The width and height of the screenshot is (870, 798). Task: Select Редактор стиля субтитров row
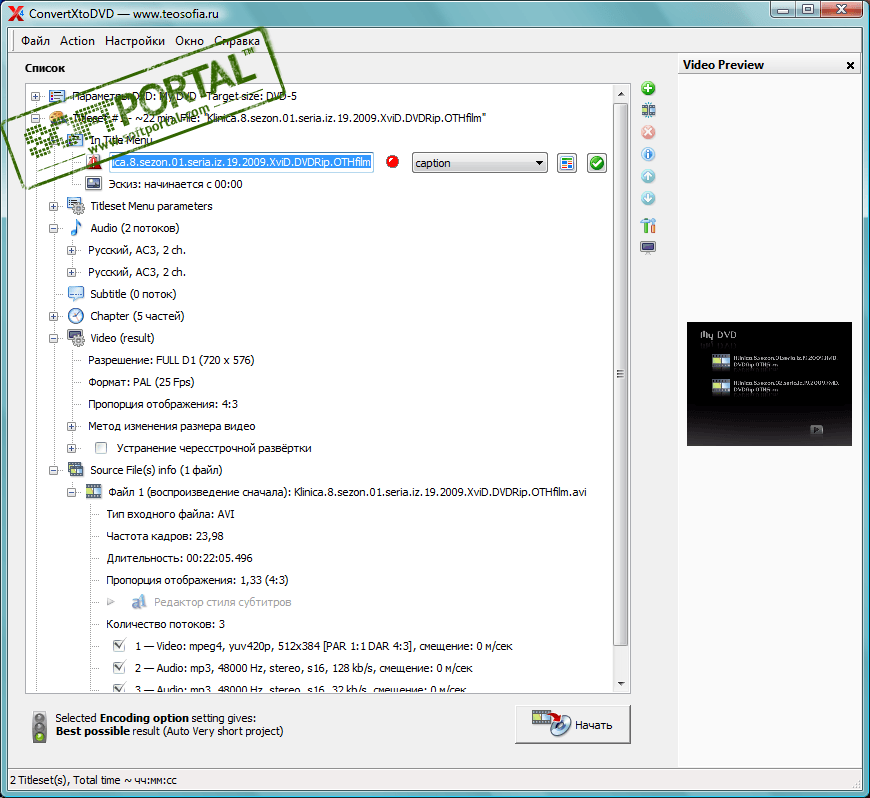222,602
